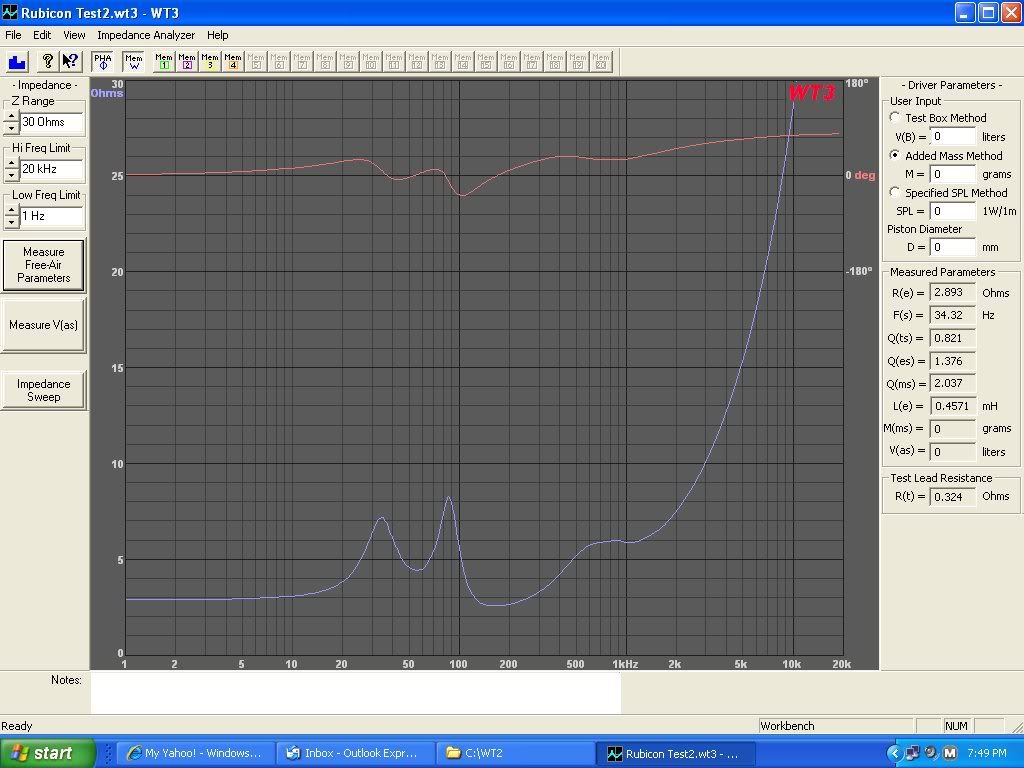Activate the context help pointer icon
The width and height of the screenshot is (1024, 768).
click(x=70, y=61)
